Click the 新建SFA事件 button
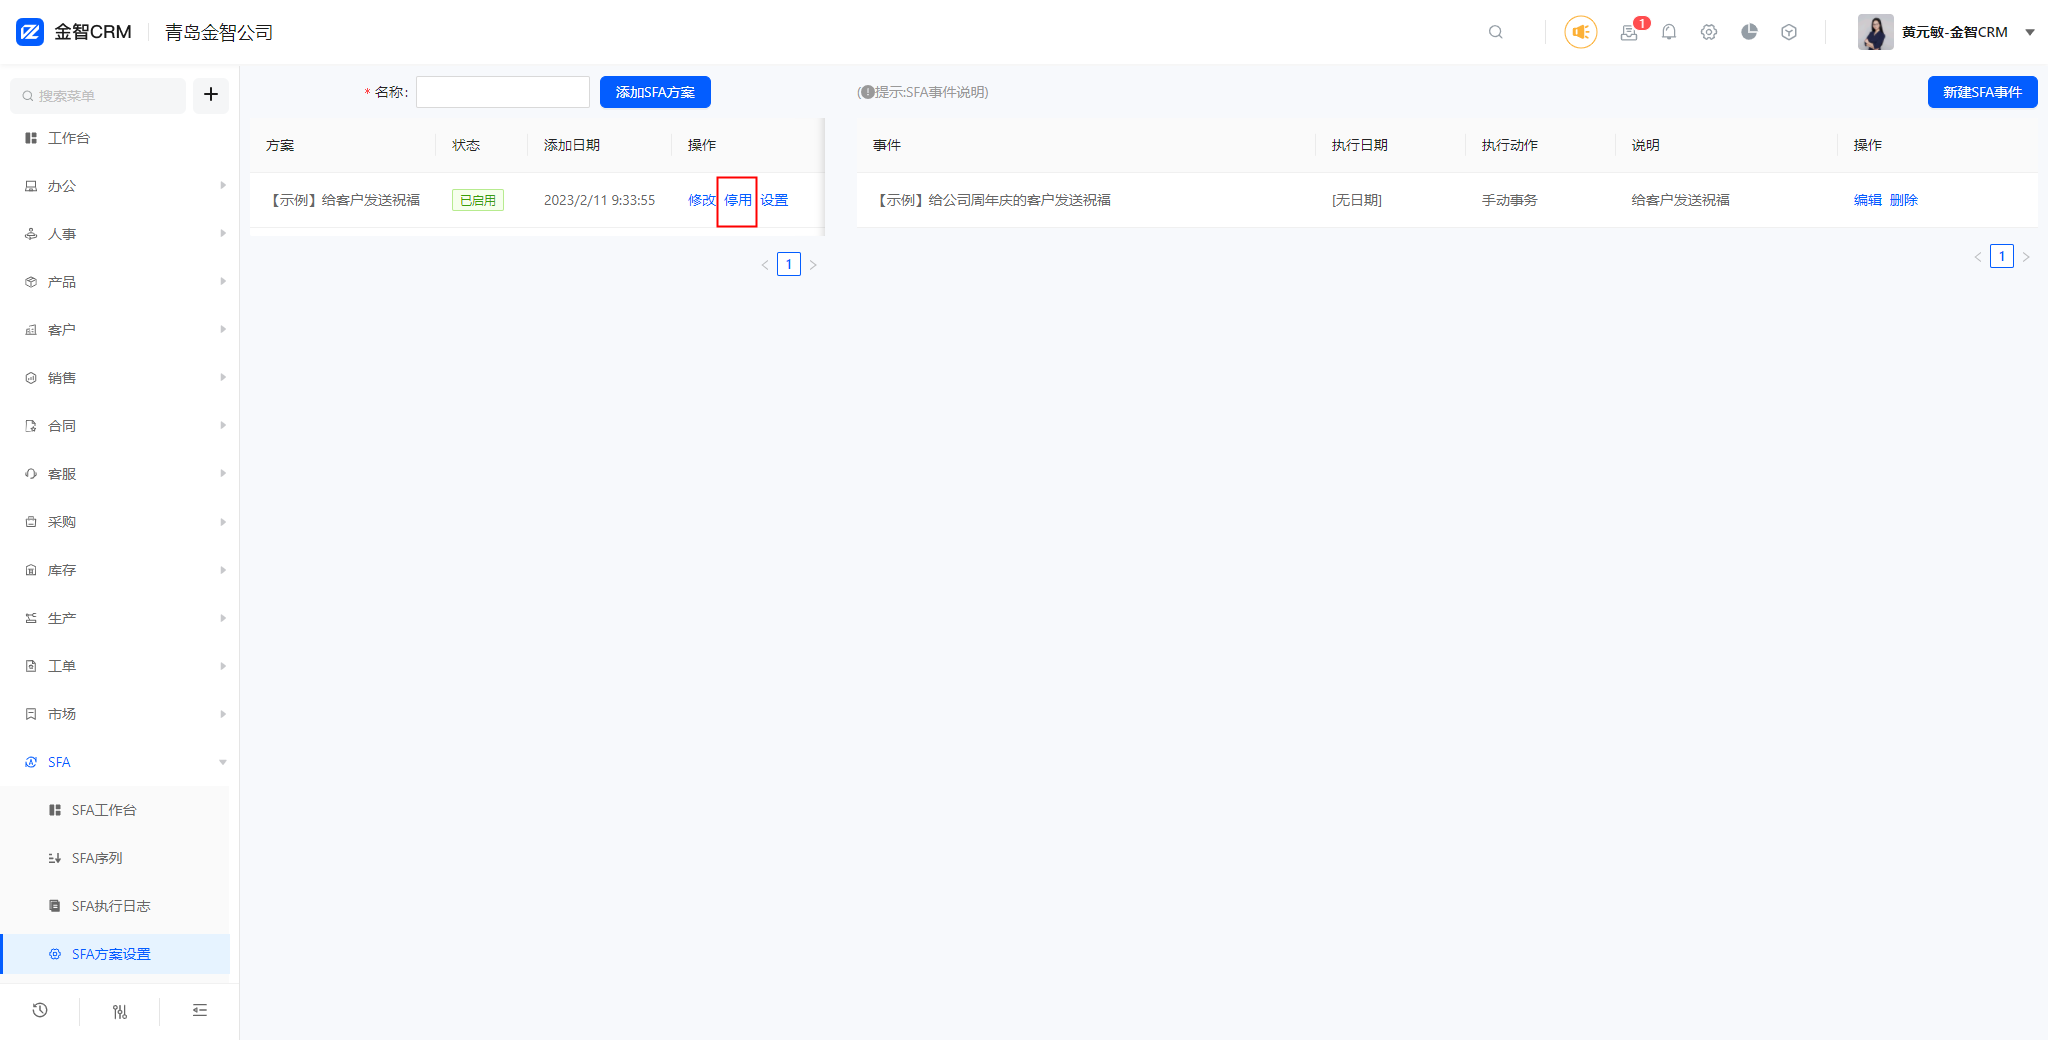This screenshot has height=1040, width=2048. coord(1982,92)
